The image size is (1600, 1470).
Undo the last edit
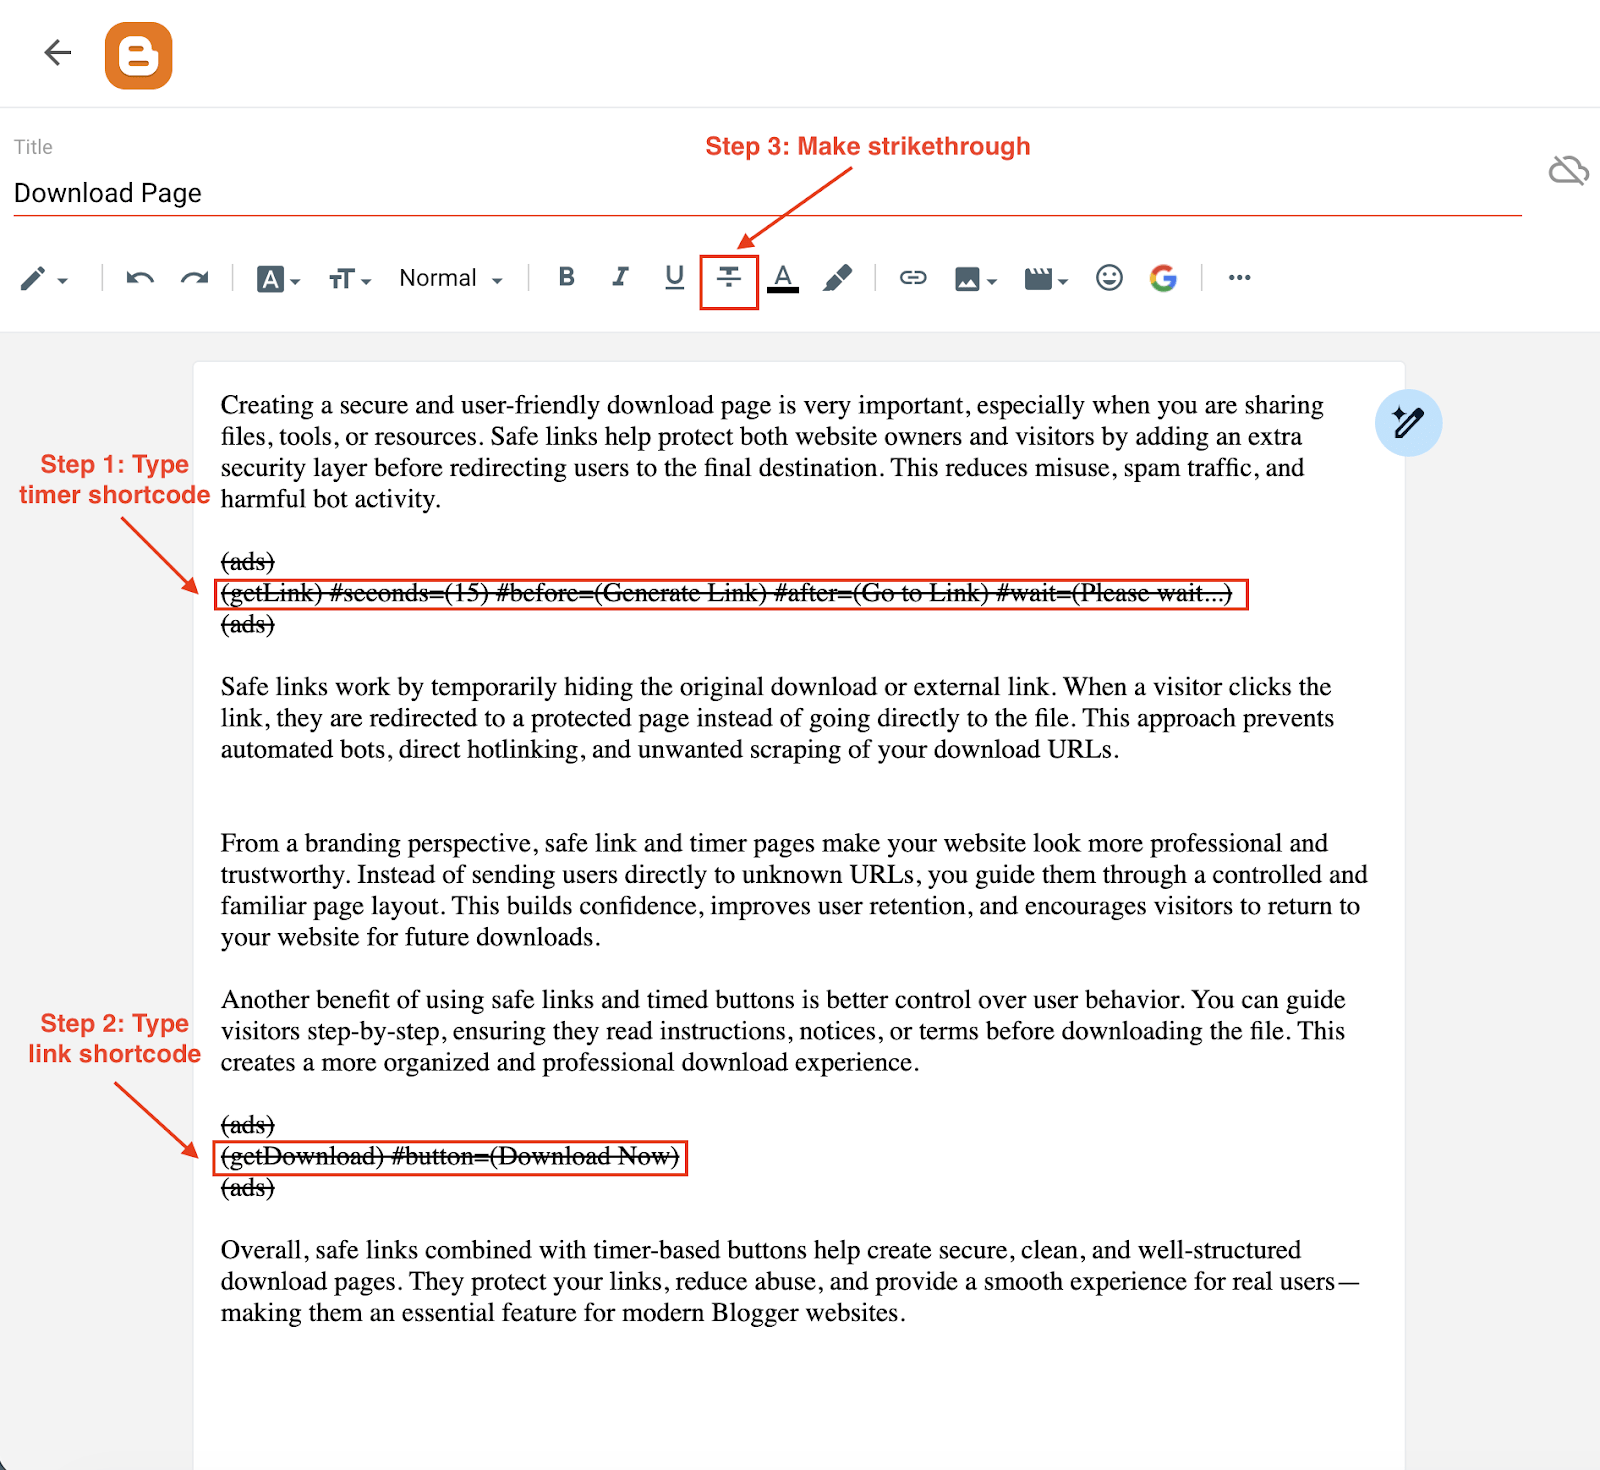(140, 278)
